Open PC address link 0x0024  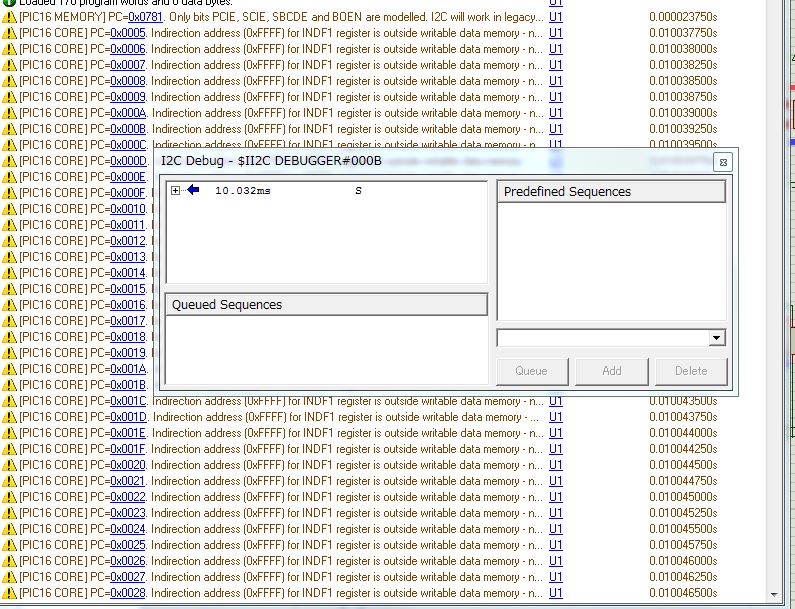(x=128, y=529)
